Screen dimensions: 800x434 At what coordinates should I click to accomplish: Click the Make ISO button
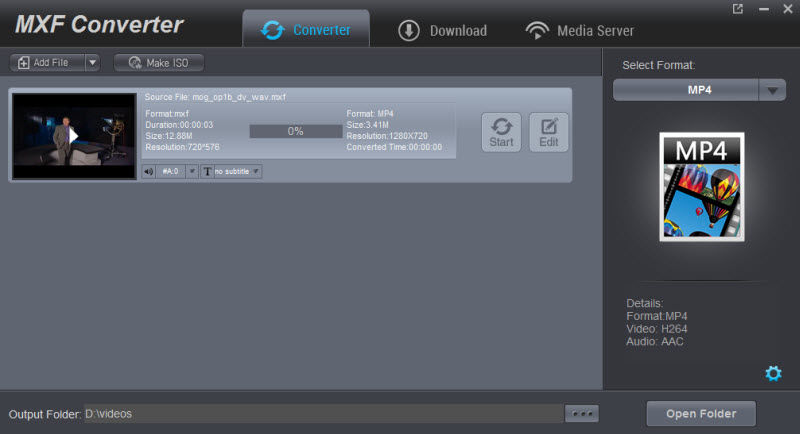pos(159,63)
